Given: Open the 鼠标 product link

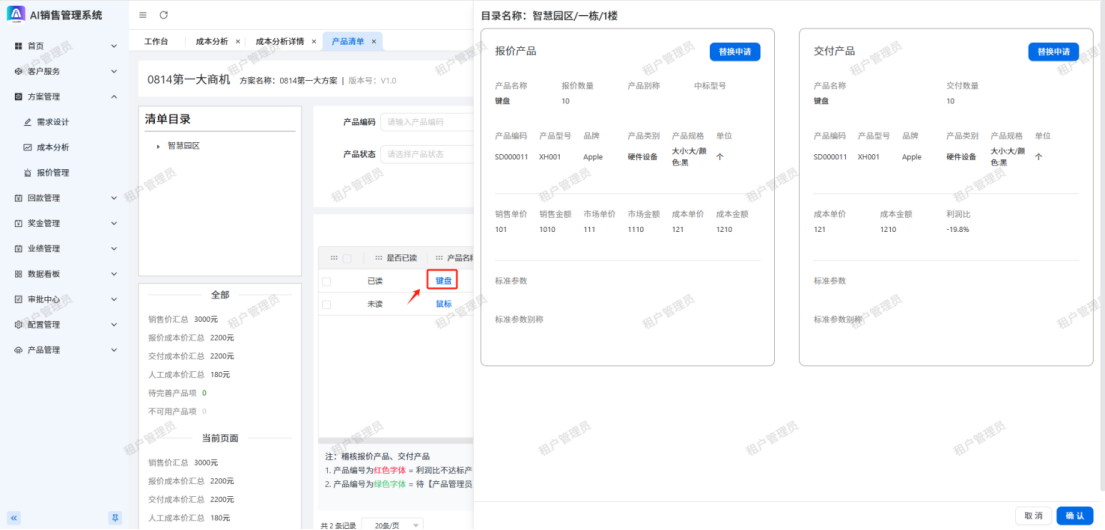Looking at the screenshot, I should (444, 304).
